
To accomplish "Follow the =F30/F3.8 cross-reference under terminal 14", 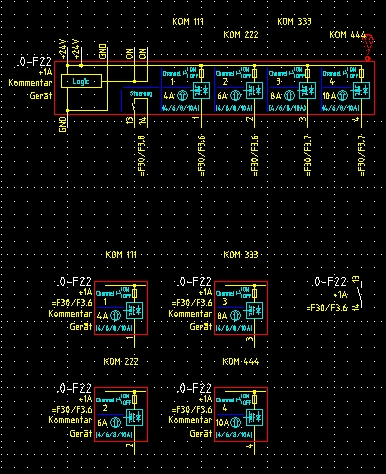I will coord(142,155).
